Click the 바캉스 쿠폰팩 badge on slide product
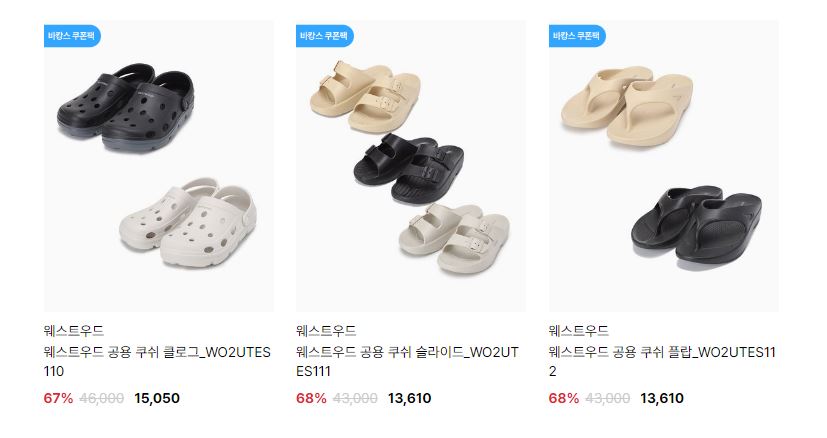 [324, 36]
